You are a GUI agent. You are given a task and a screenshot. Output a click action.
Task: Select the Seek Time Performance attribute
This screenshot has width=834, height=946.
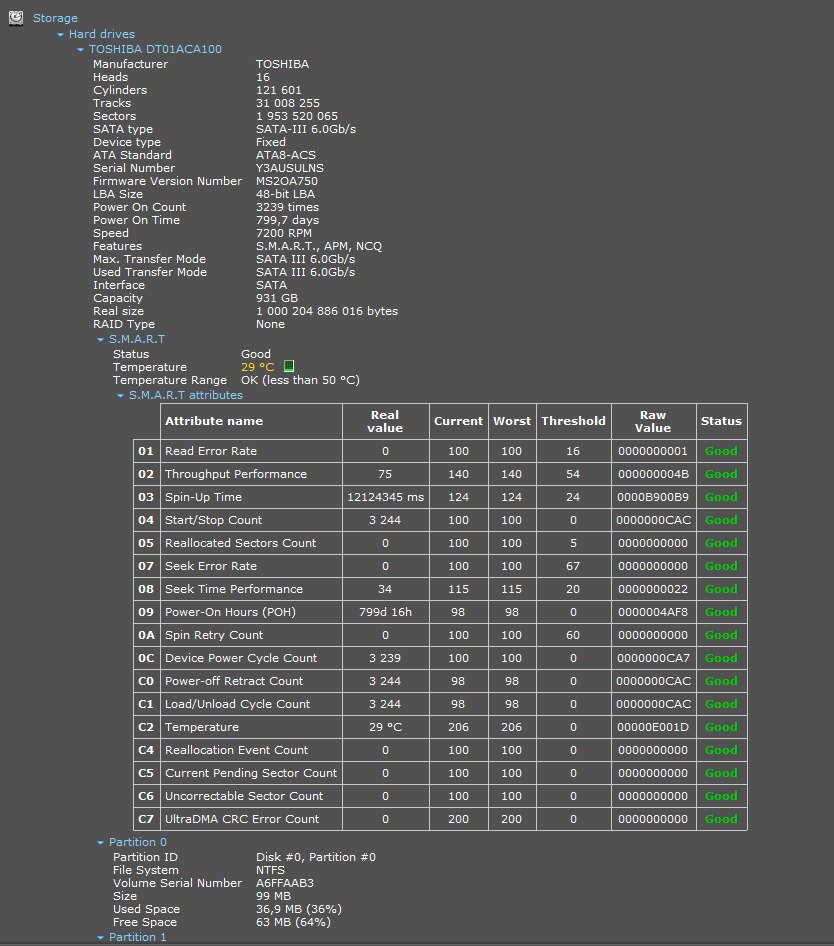pos(234,589)
